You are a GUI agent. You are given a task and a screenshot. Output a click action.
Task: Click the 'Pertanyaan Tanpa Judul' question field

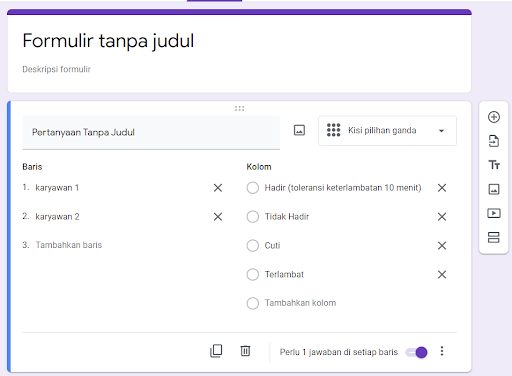[x=151, y=133]
